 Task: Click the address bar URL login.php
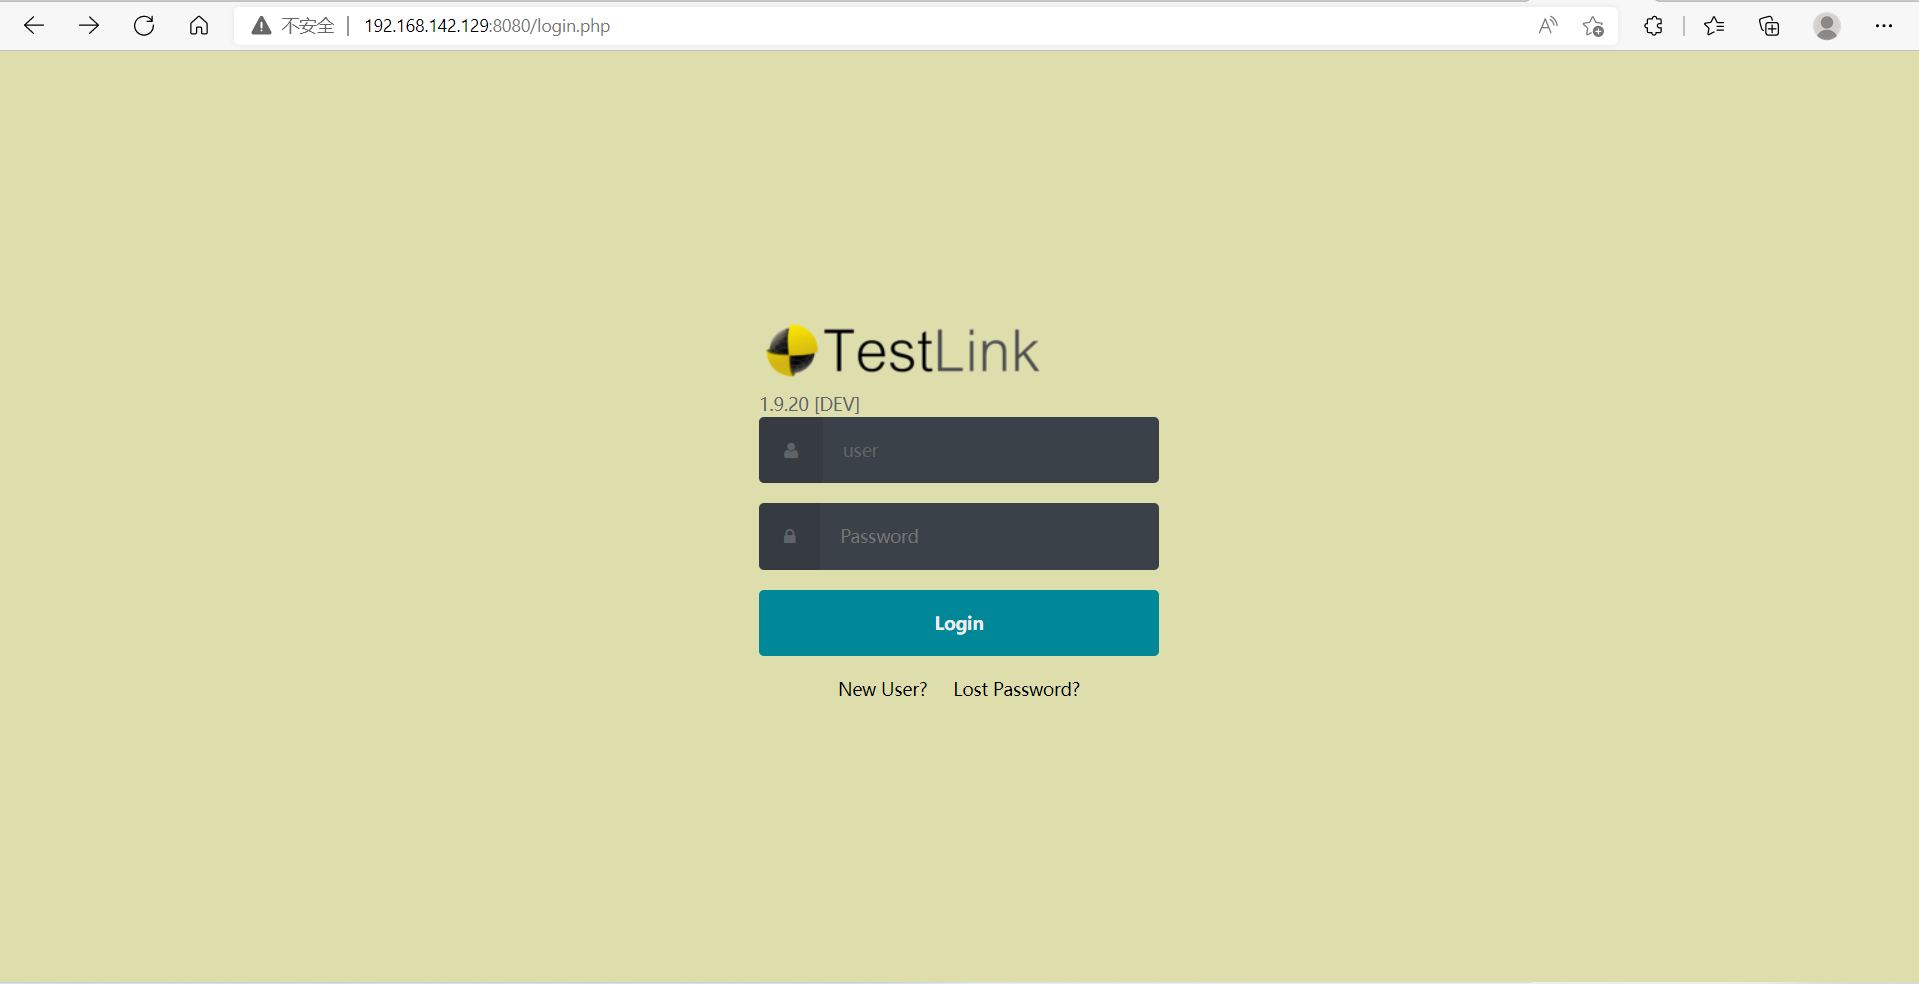[487, 26]
